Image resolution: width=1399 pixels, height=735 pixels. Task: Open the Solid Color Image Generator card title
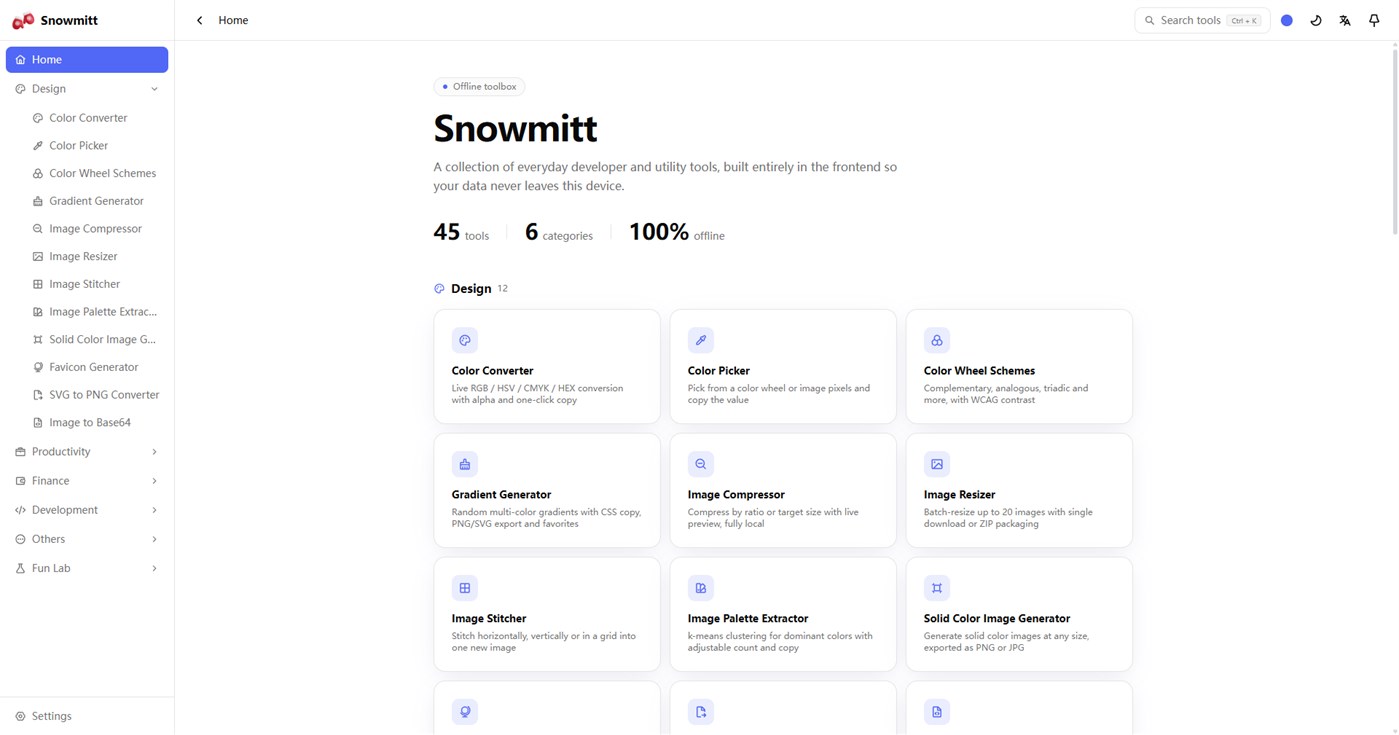pyautogui.click(x=997, y=619)
